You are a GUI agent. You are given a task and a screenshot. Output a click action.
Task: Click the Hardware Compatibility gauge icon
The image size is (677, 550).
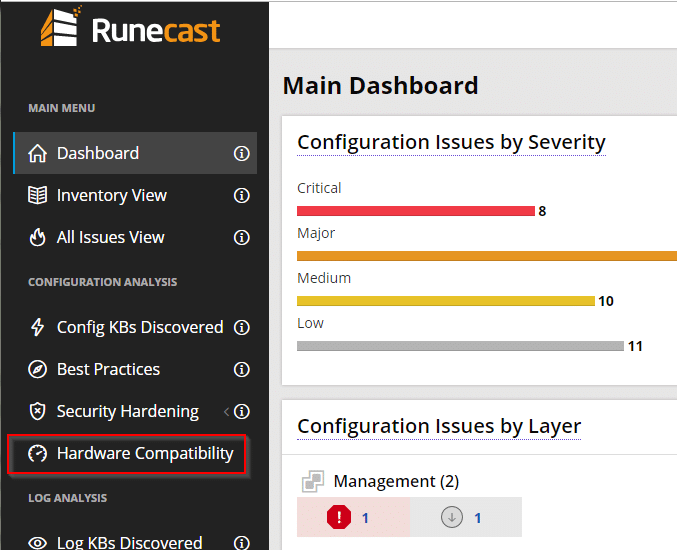[x=38, y=454]
